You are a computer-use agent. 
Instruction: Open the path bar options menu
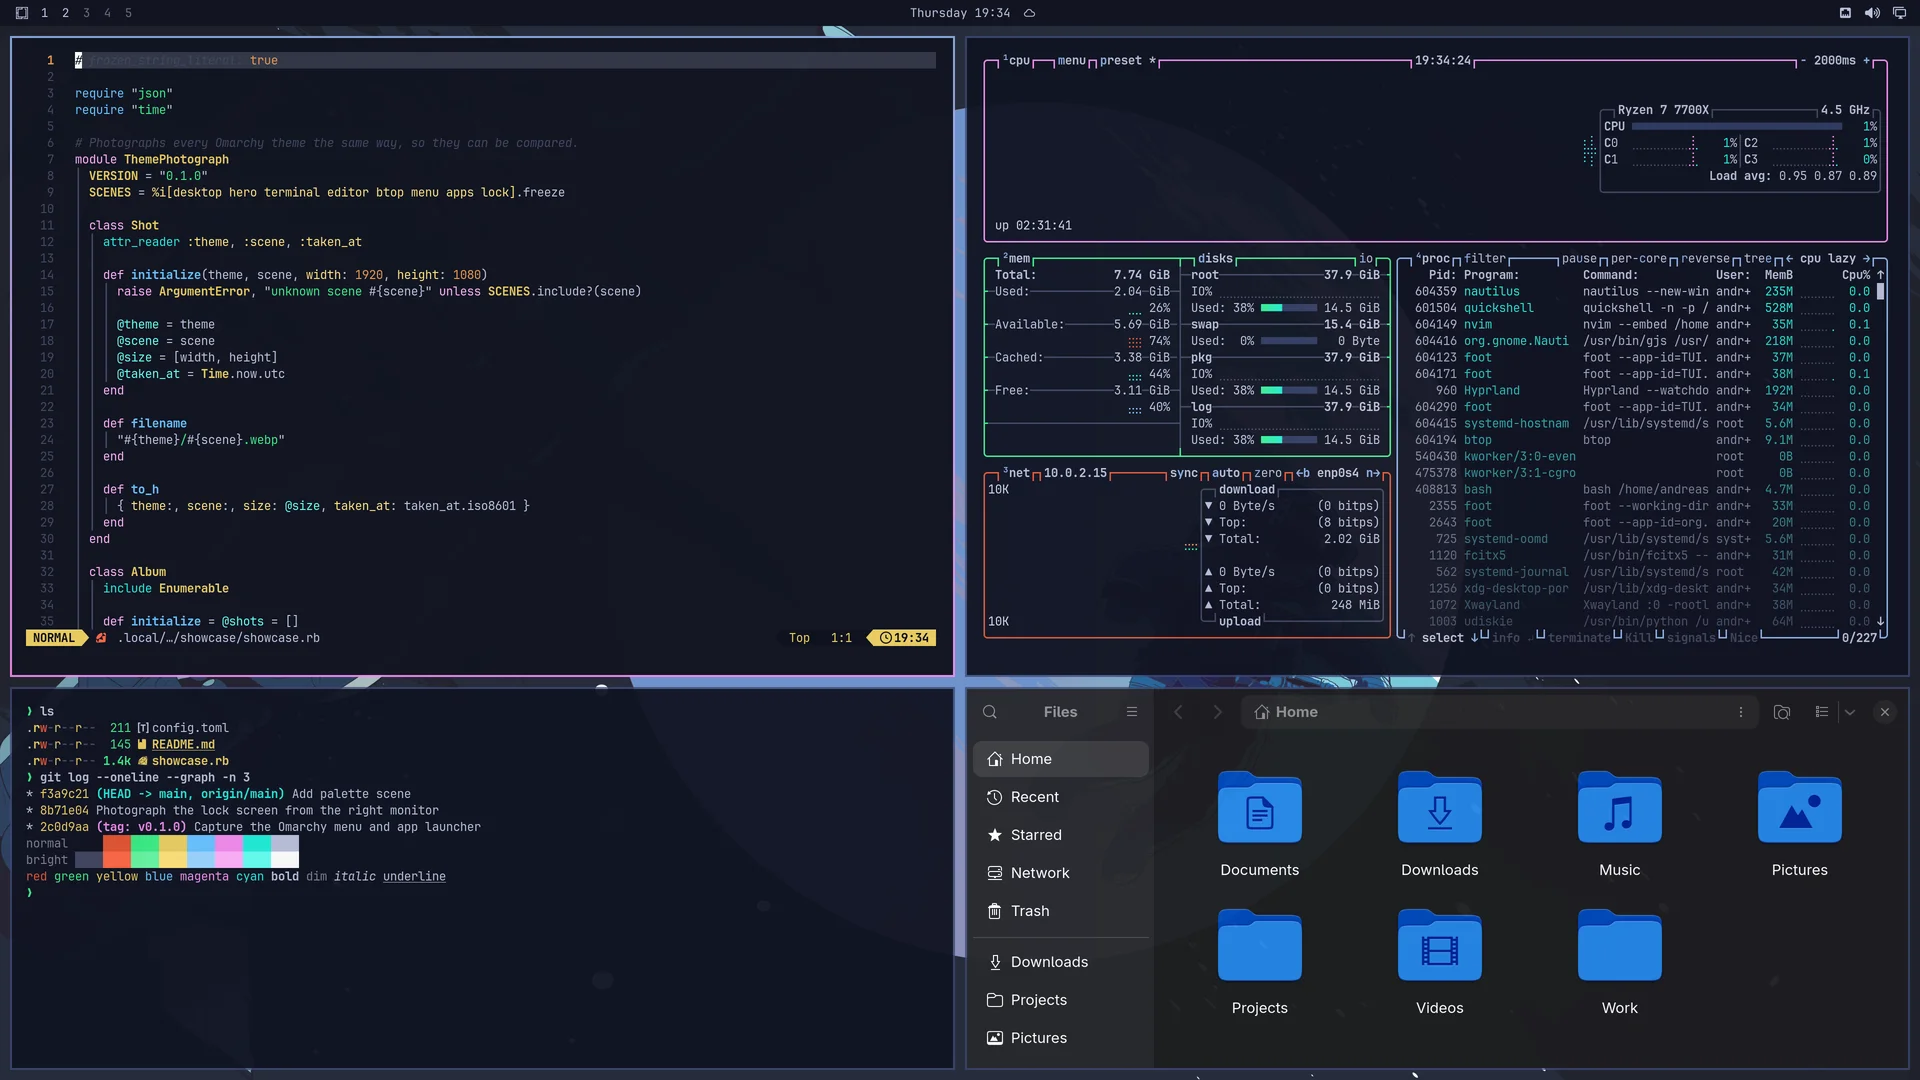(1741, 712)
